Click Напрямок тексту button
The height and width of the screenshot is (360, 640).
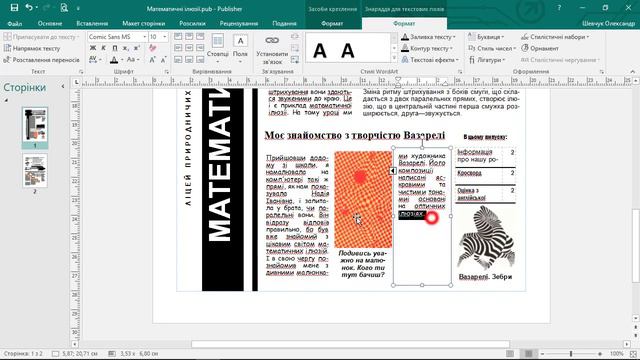tap(32, 48)
